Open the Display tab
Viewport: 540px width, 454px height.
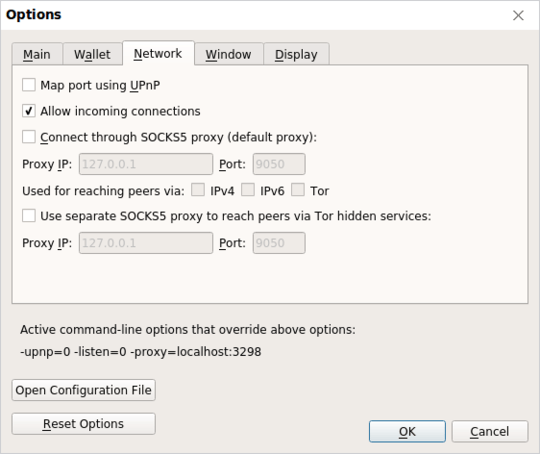(296, 54)
